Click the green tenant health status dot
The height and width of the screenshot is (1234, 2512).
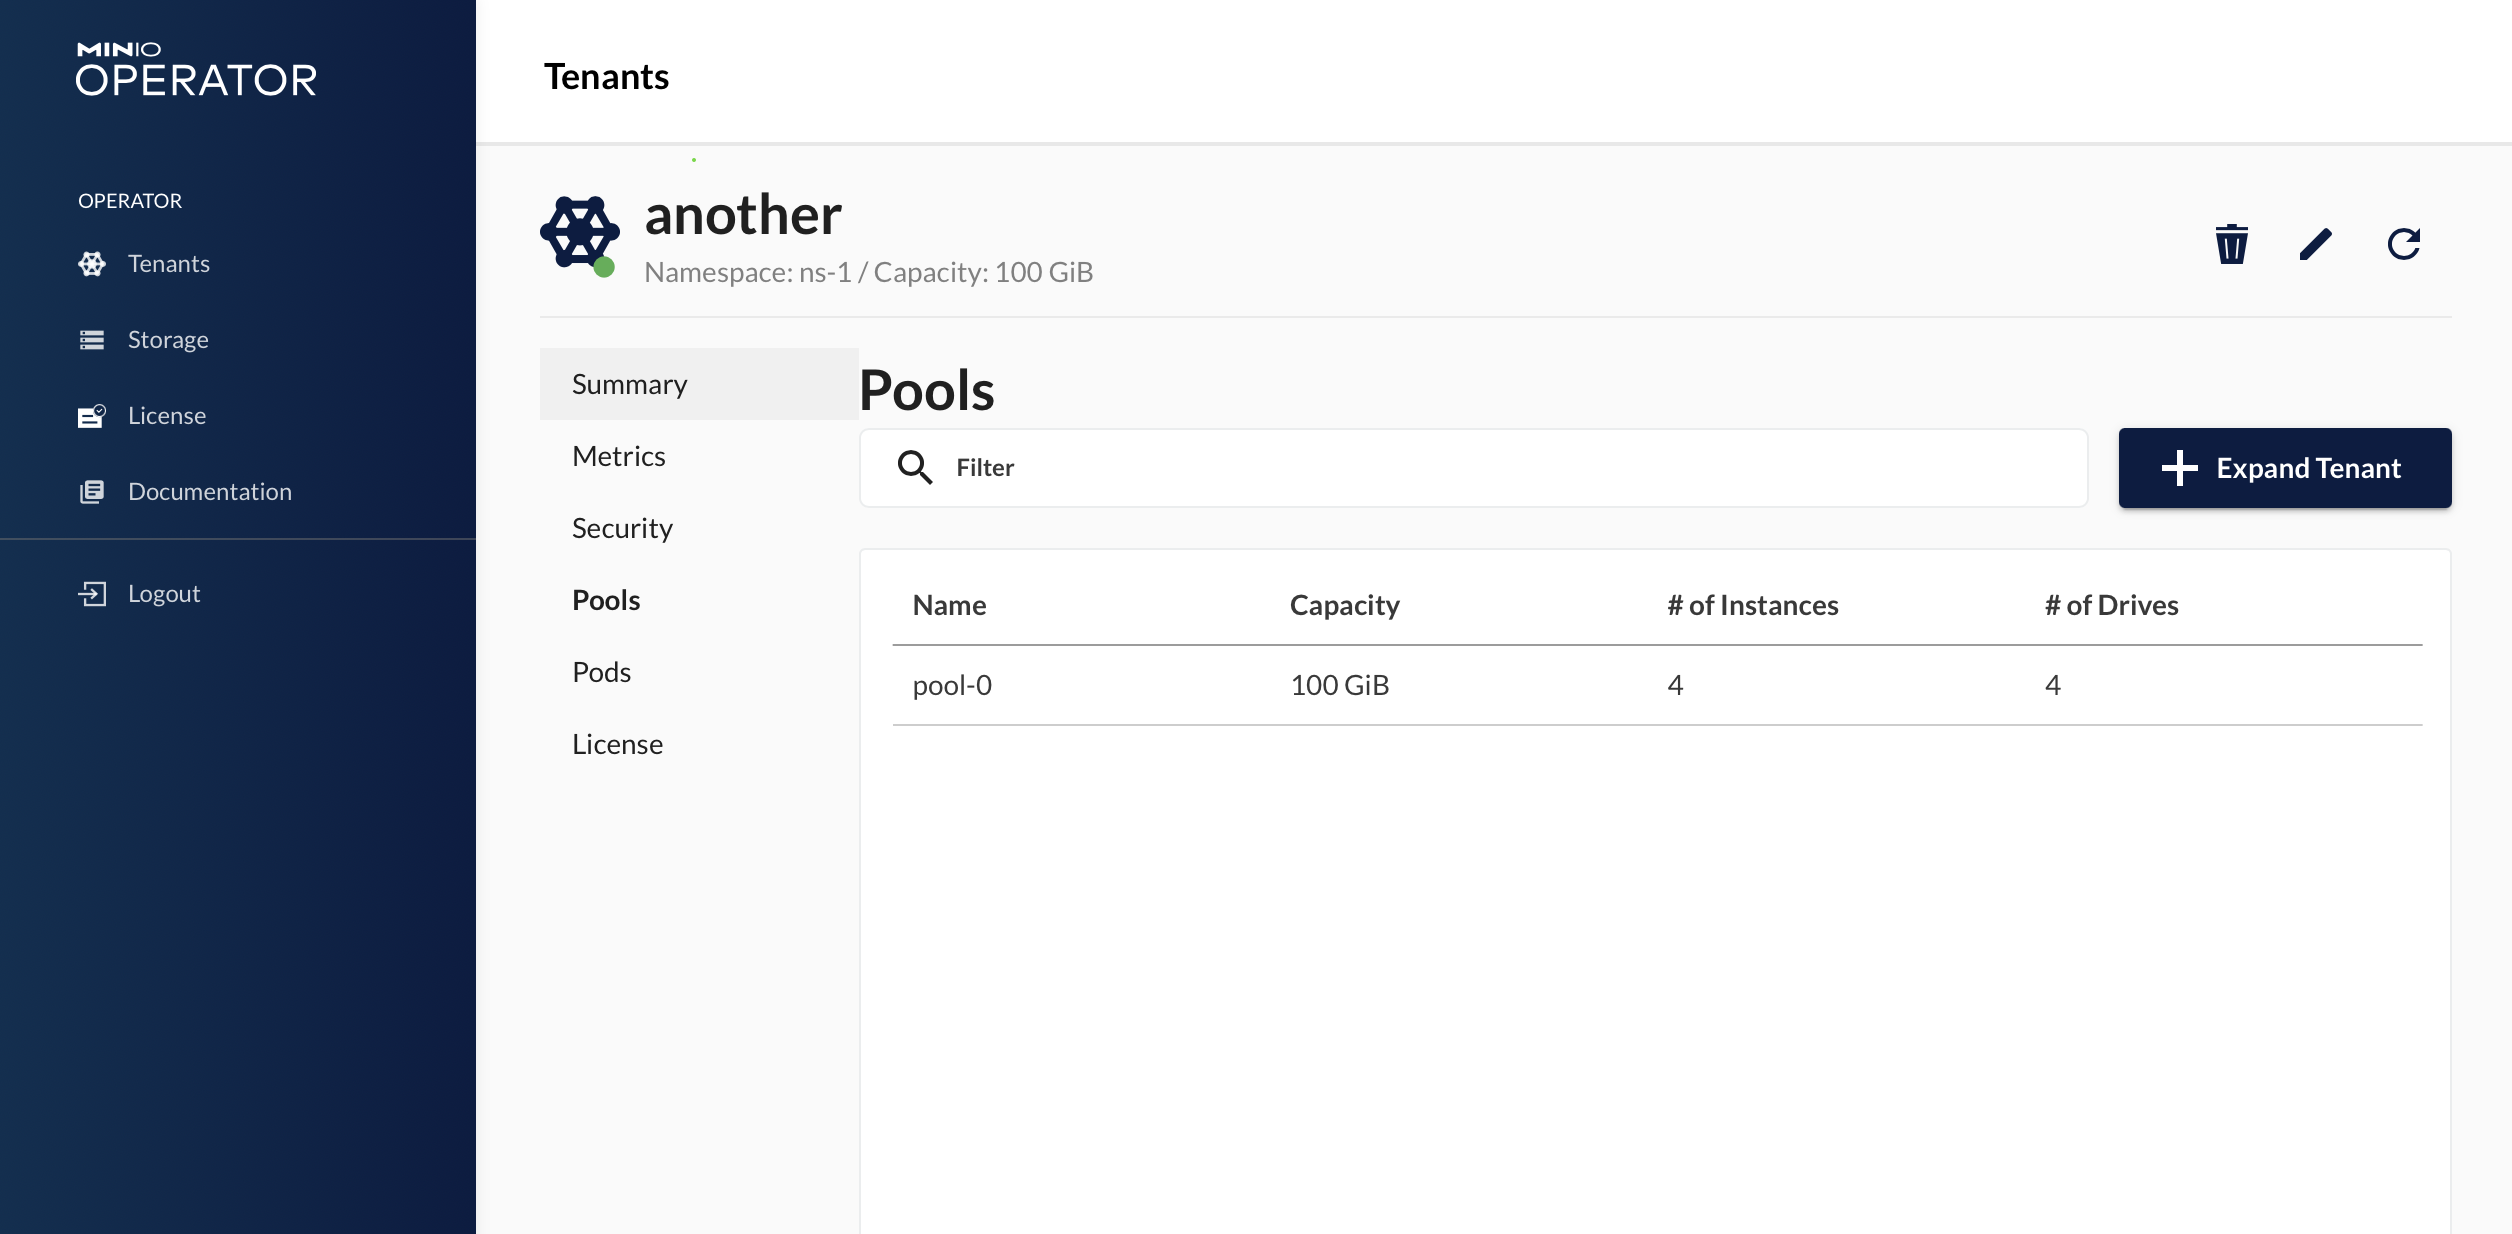tap(604, 267)
